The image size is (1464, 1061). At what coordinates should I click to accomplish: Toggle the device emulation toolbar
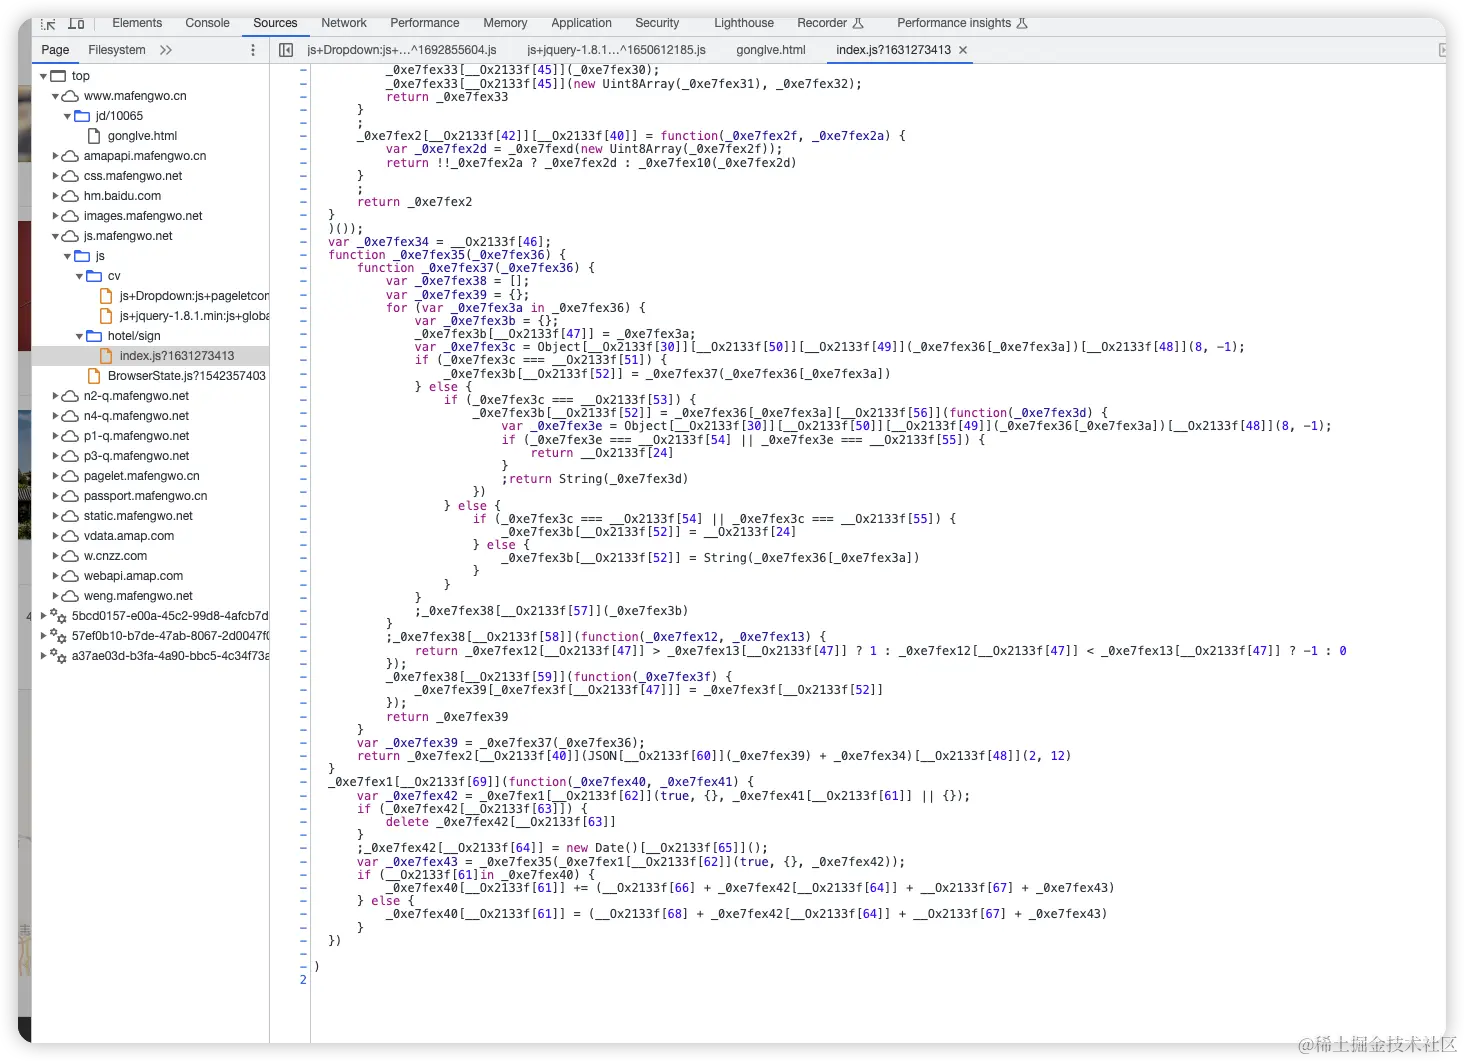tap(77, 22)
